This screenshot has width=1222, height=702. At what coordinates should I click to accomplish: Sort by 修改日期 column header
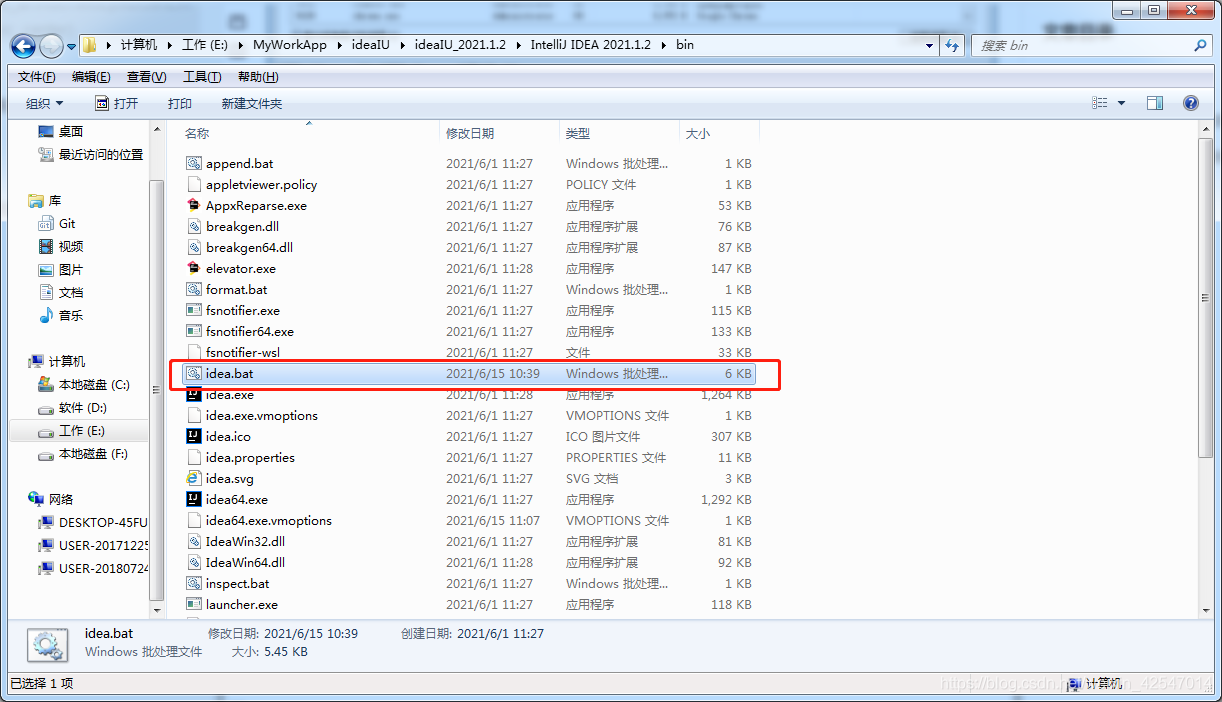[x=500, y=133]
